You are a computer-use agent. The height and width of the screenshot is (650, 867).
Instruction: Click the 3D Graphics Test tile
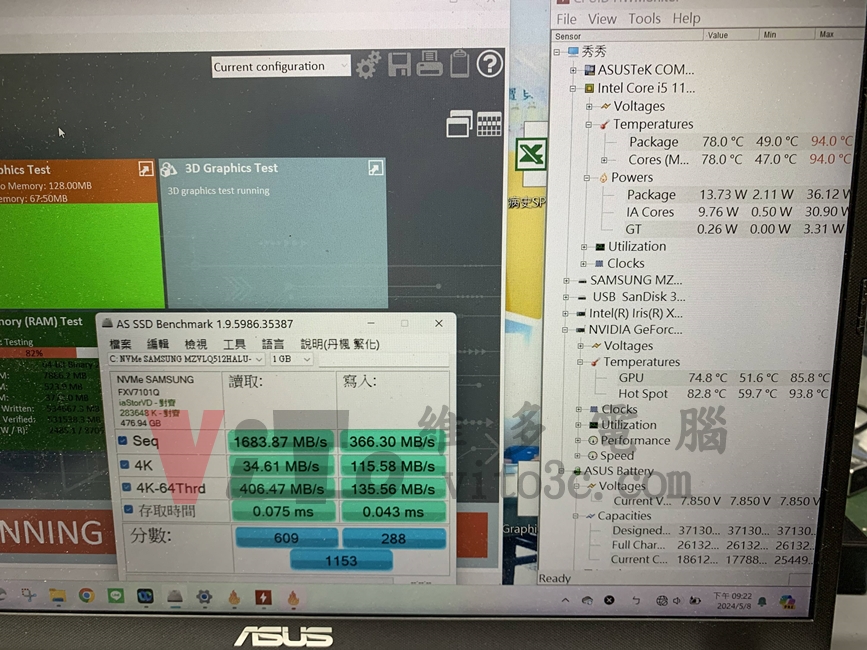click(274, 233)
